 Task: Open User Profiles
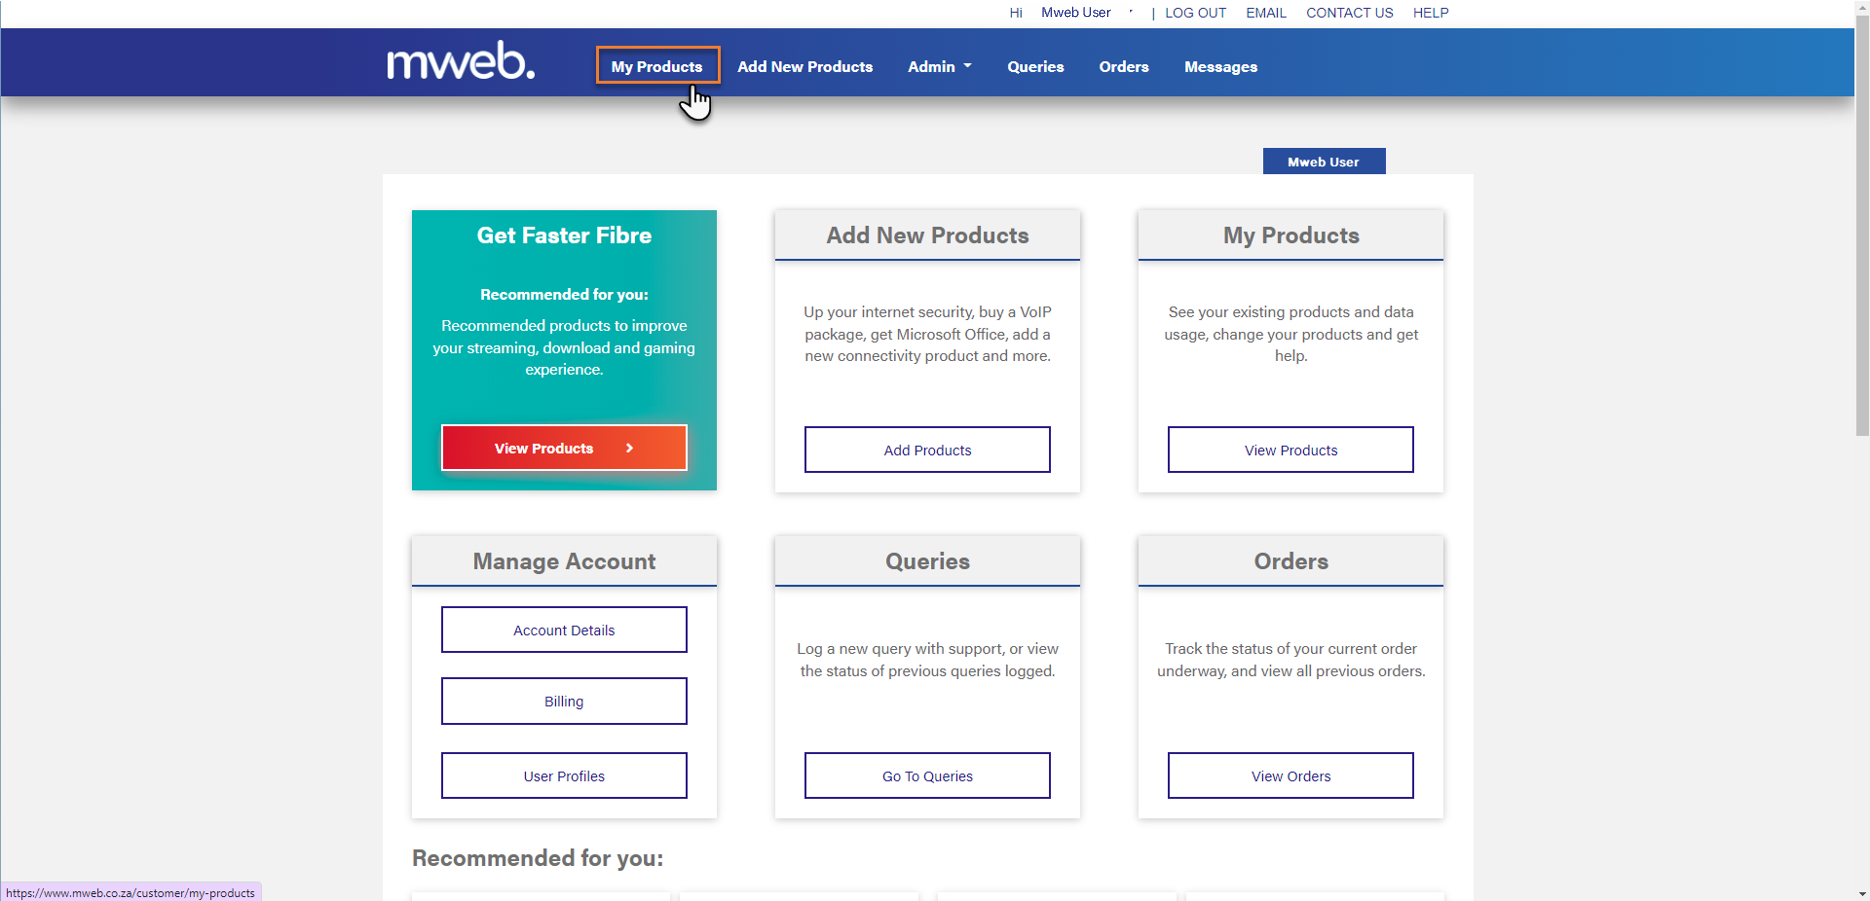[564, 776]
